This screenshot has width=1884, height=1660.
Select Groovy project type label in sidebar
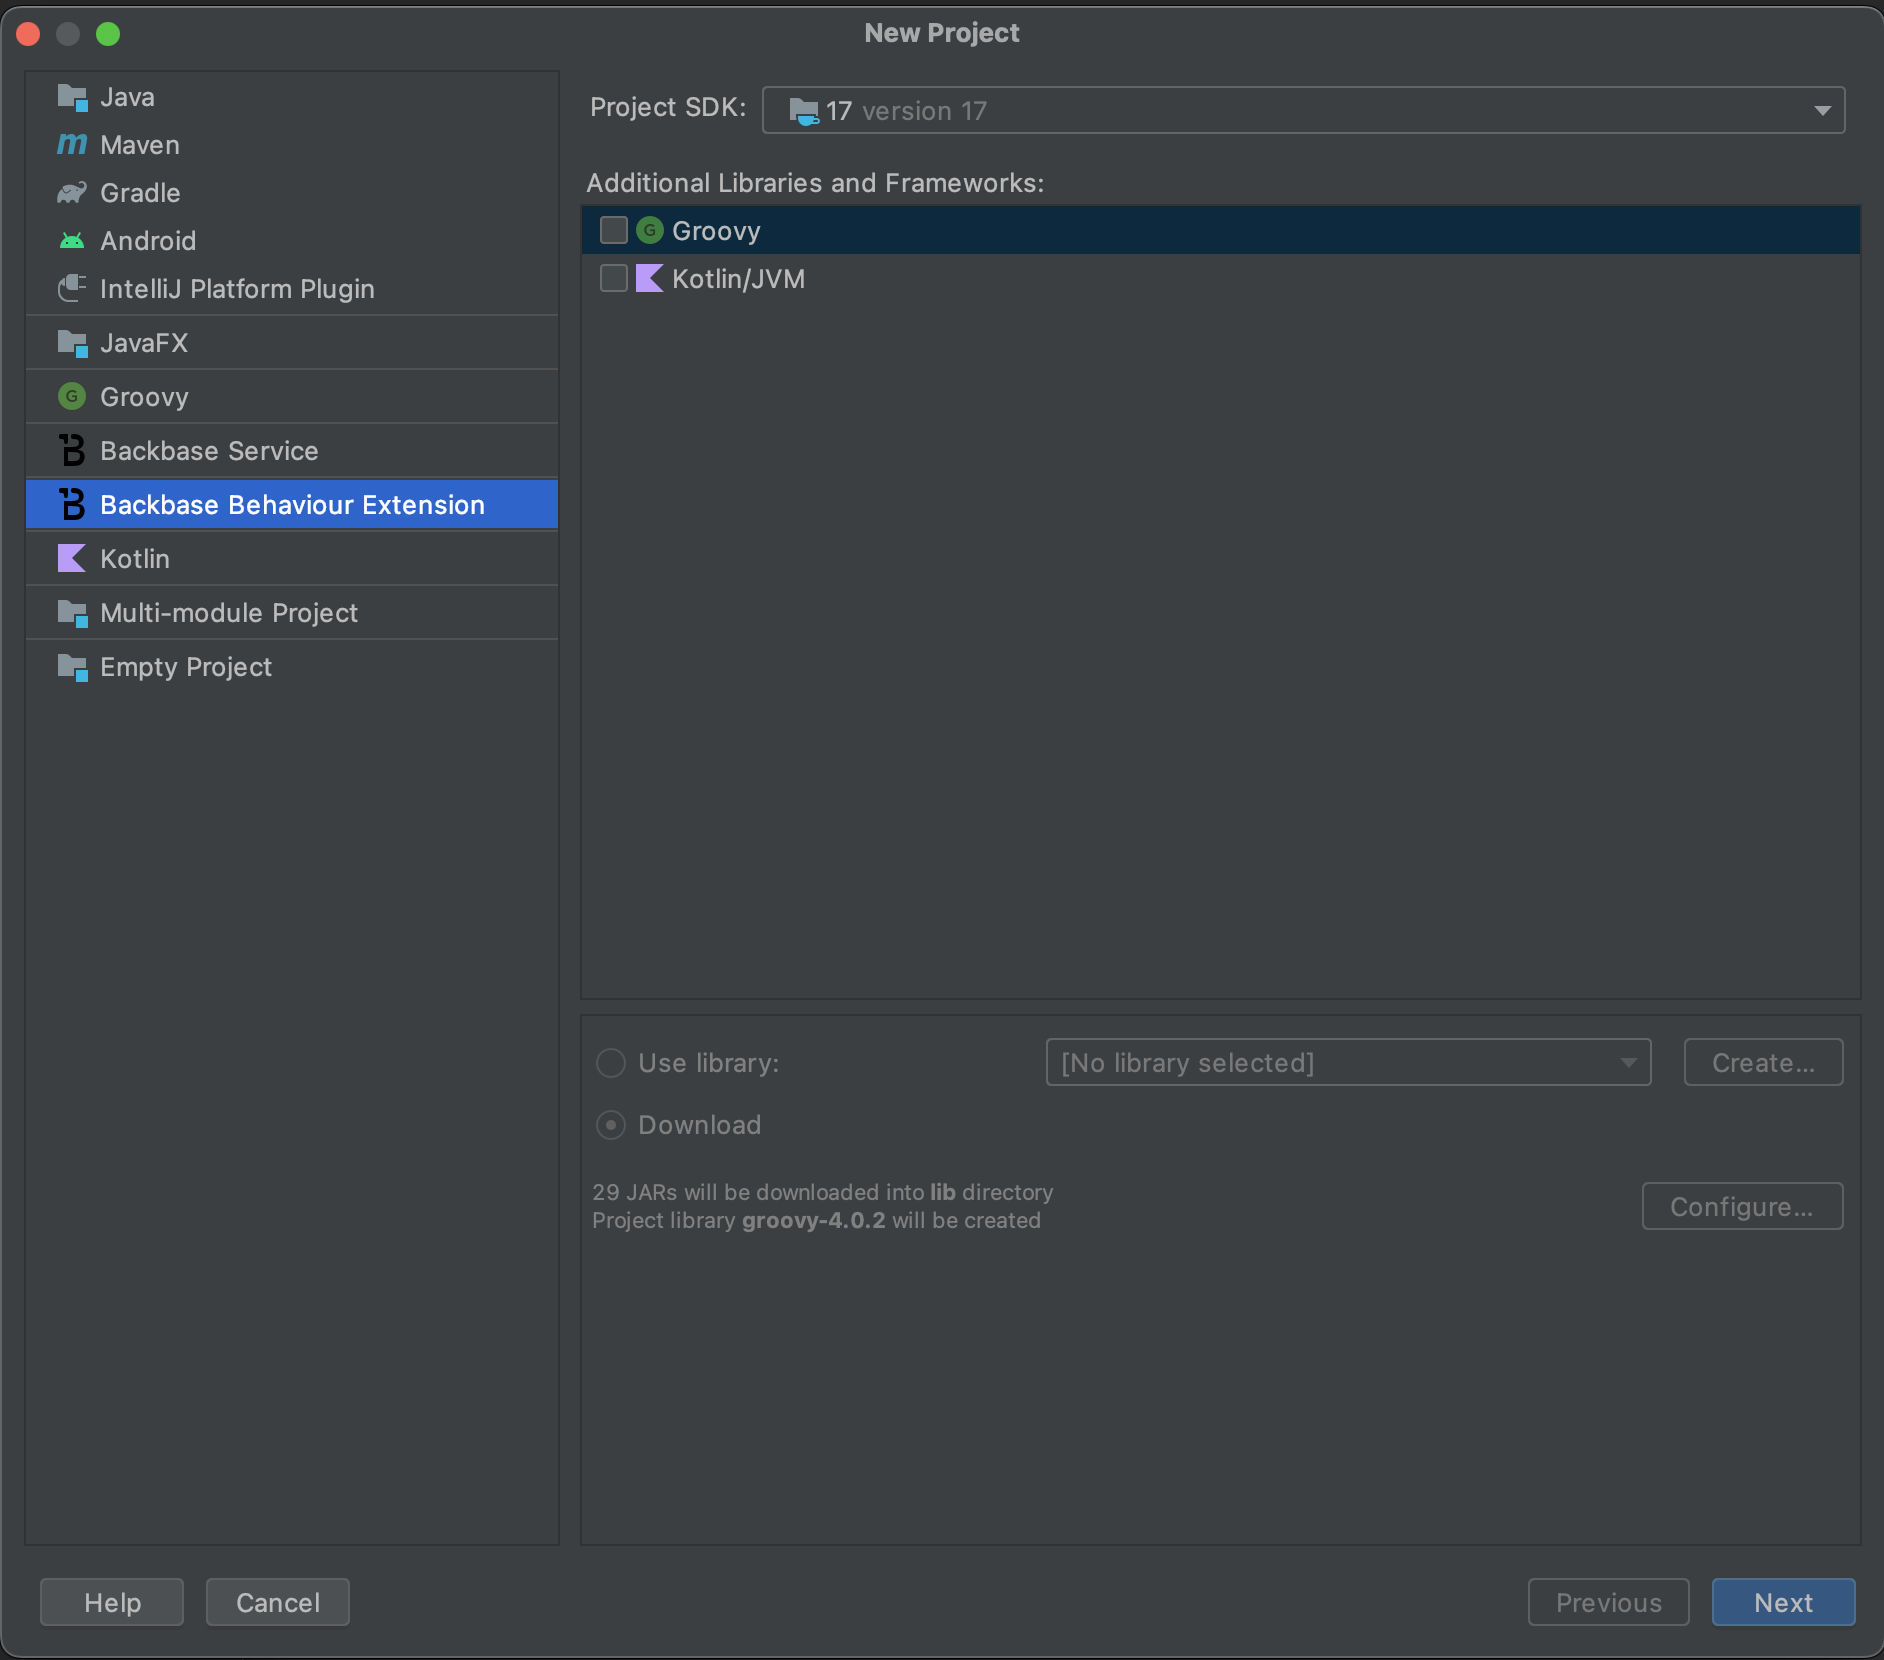(144, 397)
